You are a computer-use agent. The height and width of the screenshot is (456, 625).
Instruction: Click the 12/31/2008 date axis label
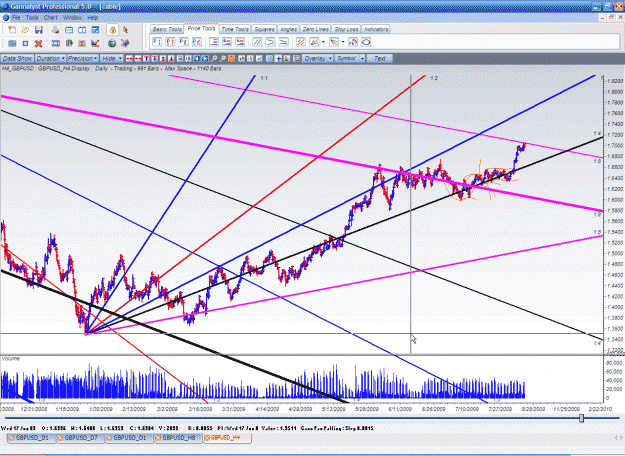click(33, 409)
